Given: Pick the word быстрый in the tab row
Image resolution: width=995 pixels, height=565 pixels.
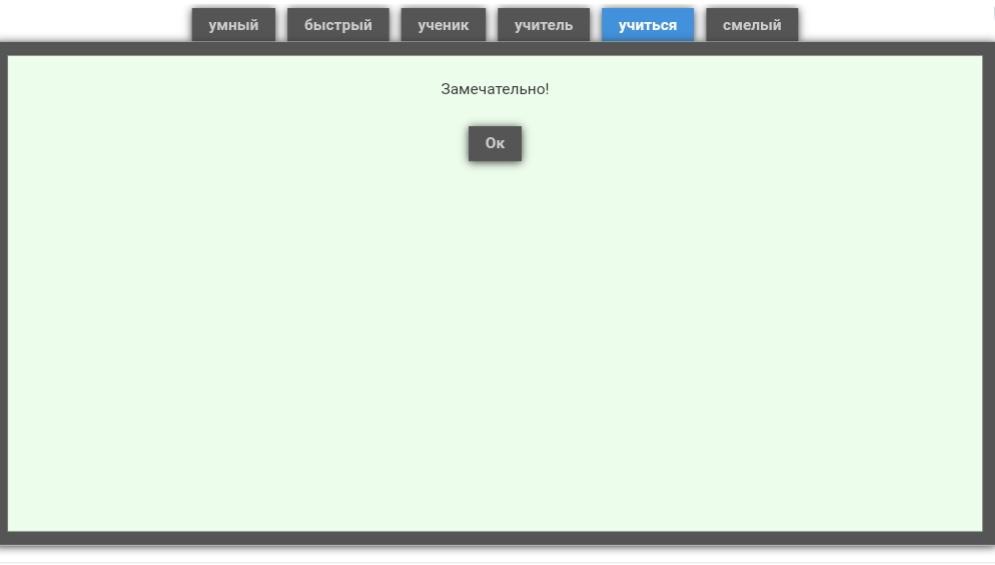Looking at the screenshot, I should pos(338,26).
